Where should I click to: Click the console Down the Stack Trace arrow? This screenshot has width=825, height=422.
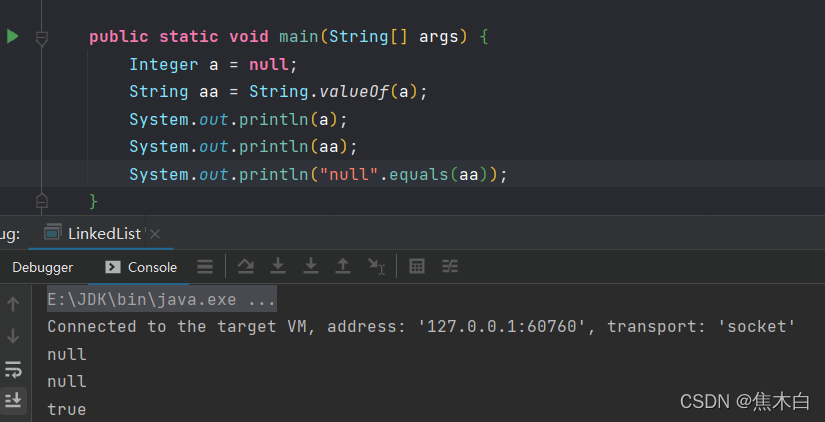[13, 336]
